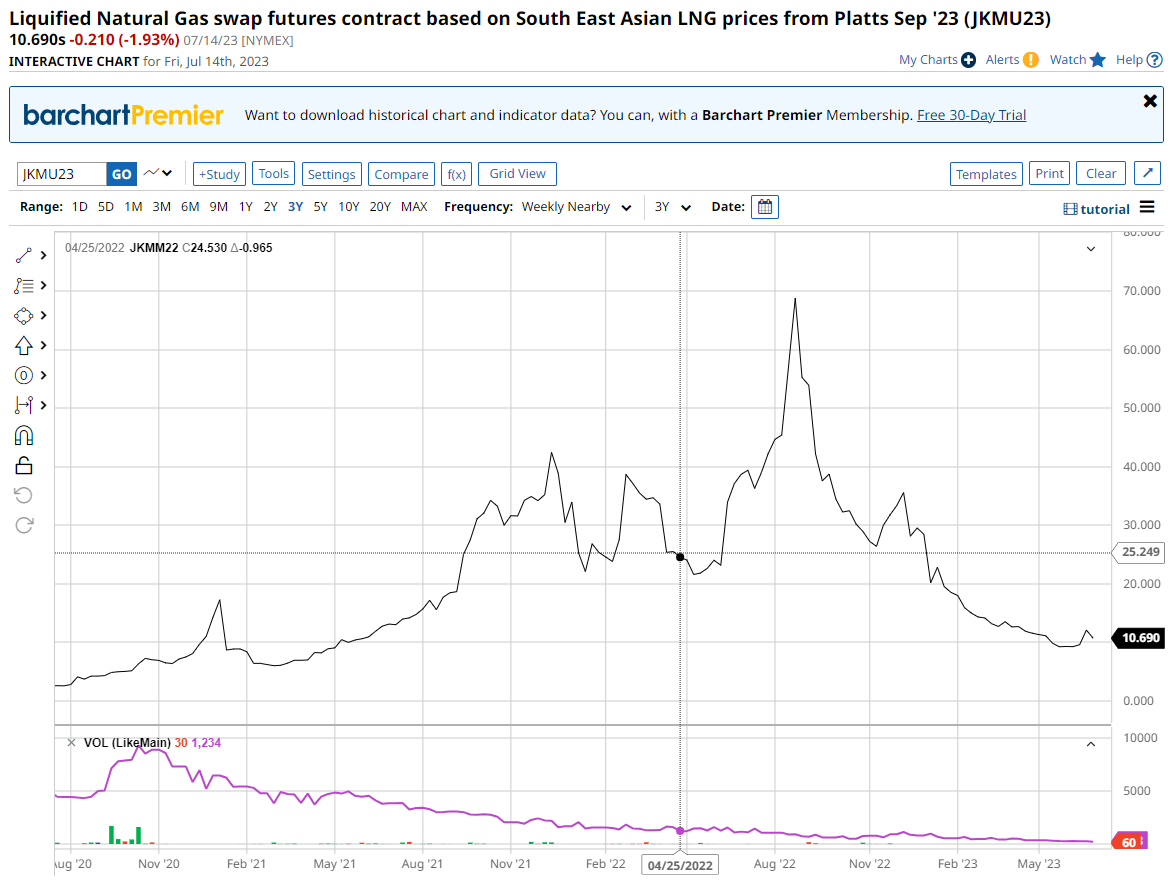Screen dimensions: 1173x887
Task: Close the Barchart Premier banner
Action: click(1150, 101)
